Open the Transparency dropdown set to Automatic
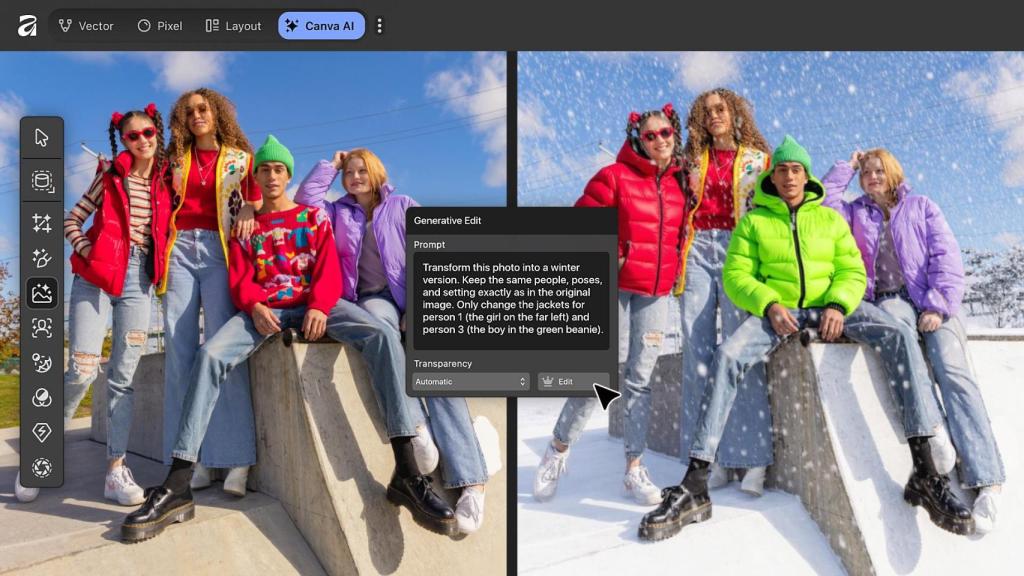The width and height of the screenshot is (1024, 576). pos(469,381)
